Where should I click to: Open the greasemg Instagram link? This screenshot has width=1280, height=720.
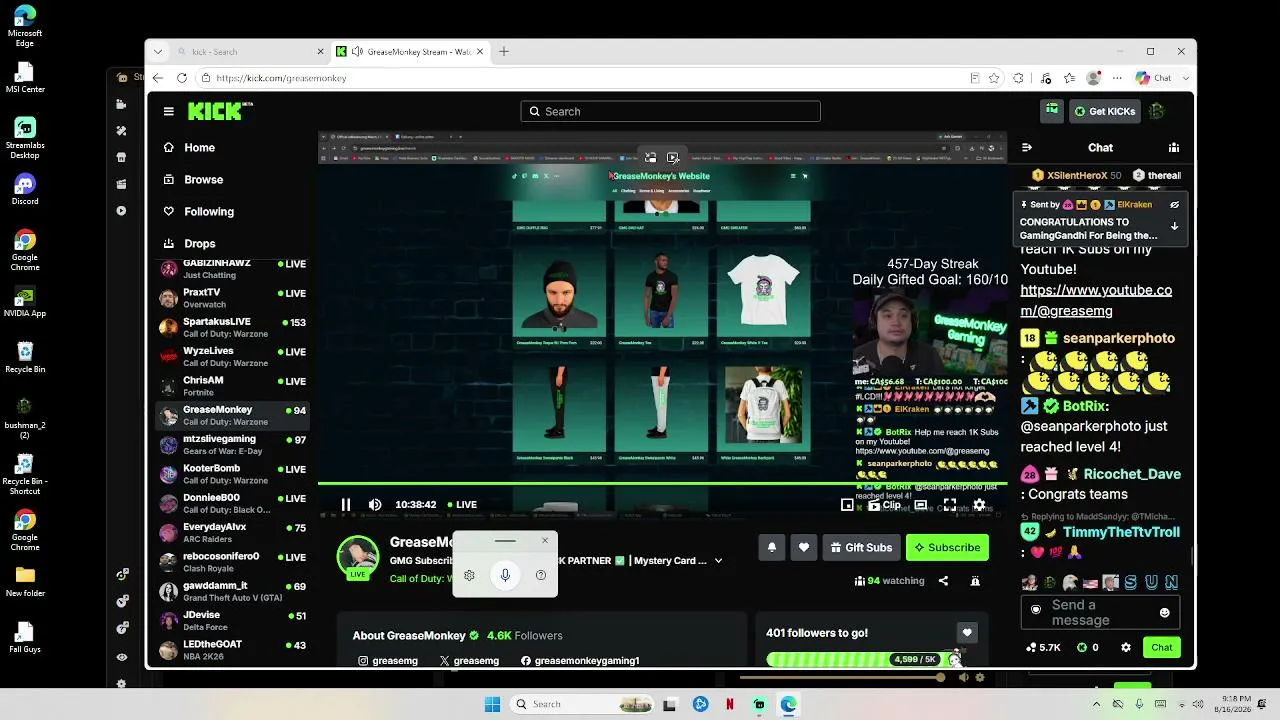[388, 660]
